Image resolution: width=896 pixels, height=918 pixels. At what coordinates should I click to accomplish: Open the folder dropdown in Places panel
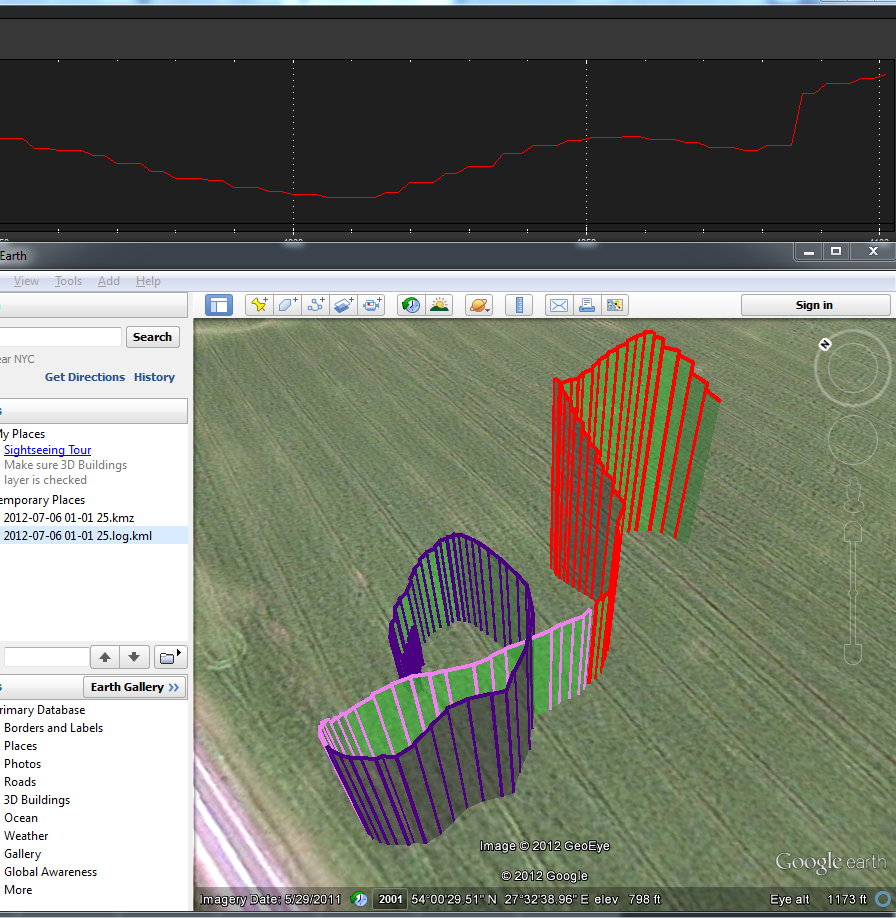(172, 657)
